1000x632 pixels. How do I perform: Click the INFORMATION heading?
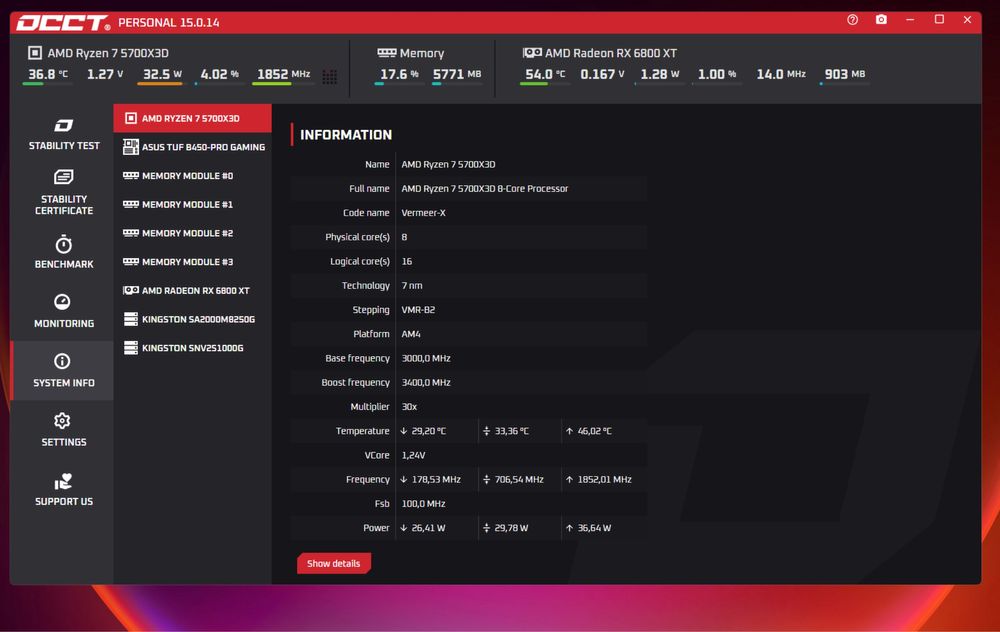(346, 135)
